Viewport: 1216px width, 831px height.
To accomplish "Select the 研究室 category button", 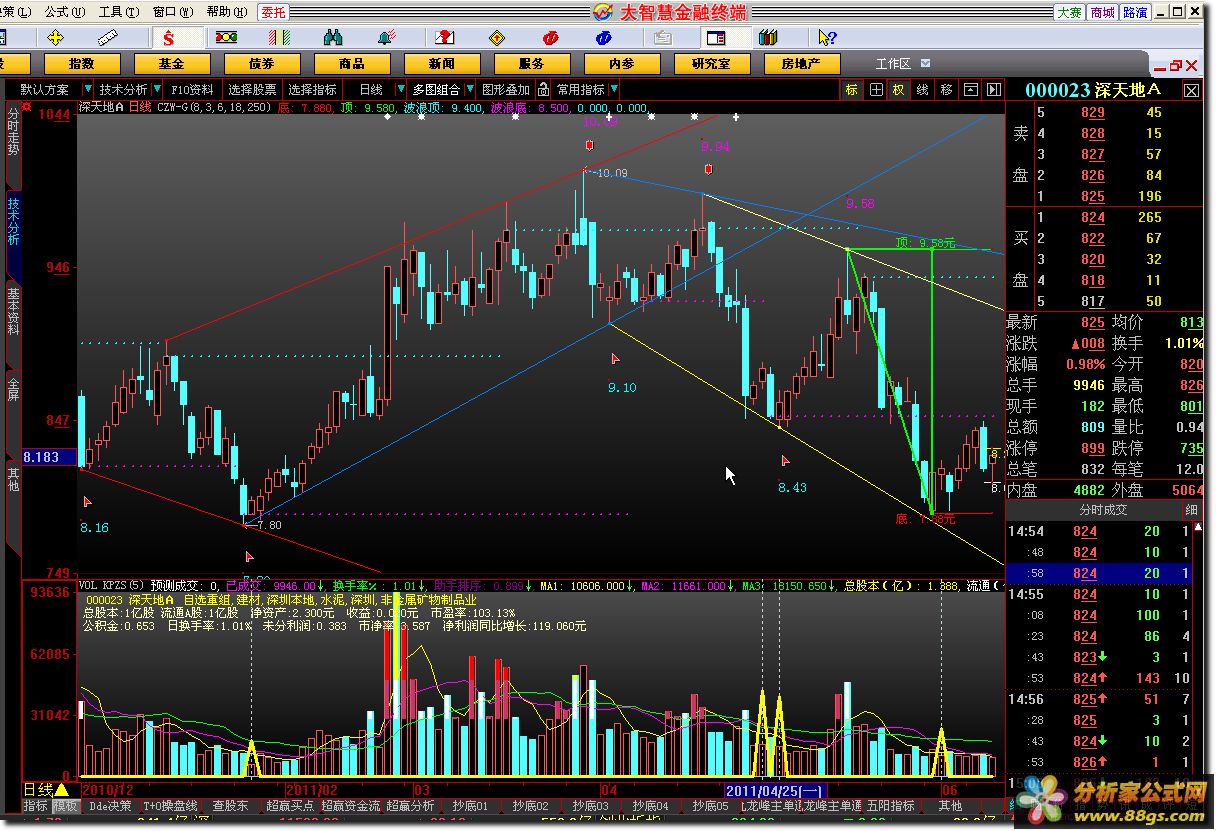I will [711, 64].
